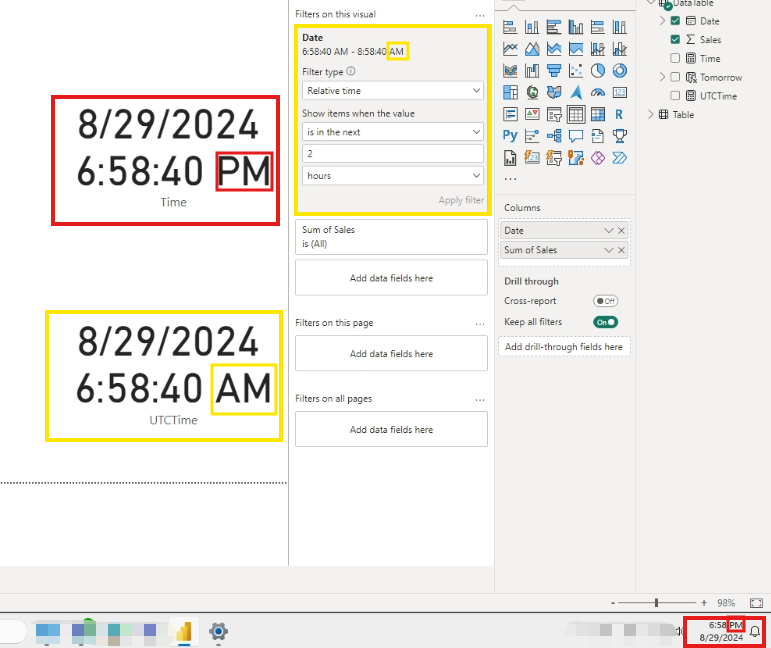Select the ribbon chart visual
The image size is (771, 648).
pos(510,71)
